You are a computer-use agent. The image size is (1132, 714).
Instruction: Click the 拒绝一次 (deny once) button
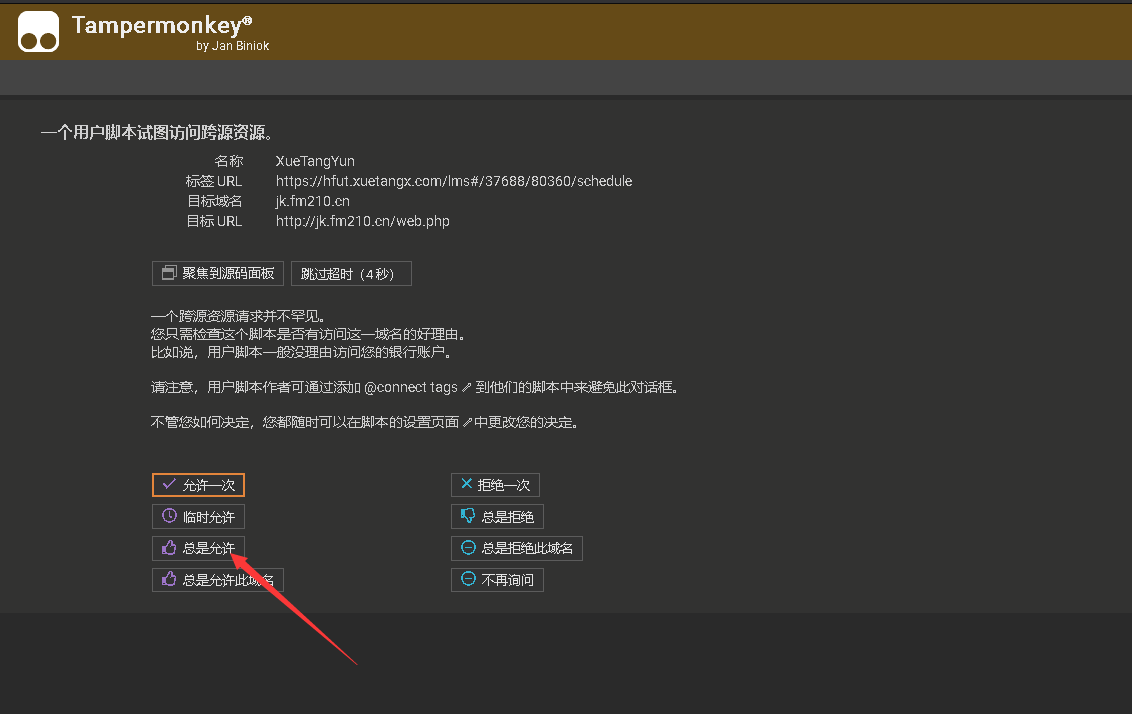[495, 485]
